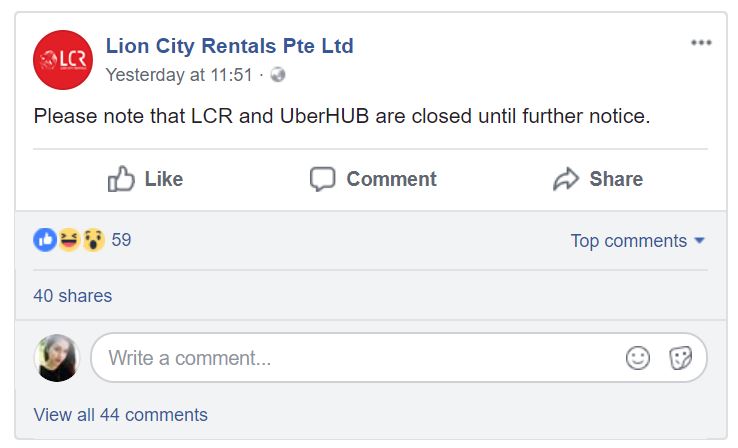
Task: Click the Haha laughing reaction icon
Action: 69,240
